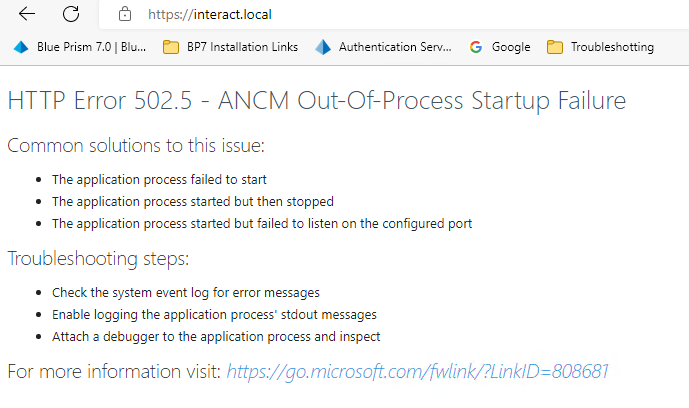This screenshot has width=689, height=408.
Task: Click the 'Common solutions to this issue' heading
Action: click(136, 145)
